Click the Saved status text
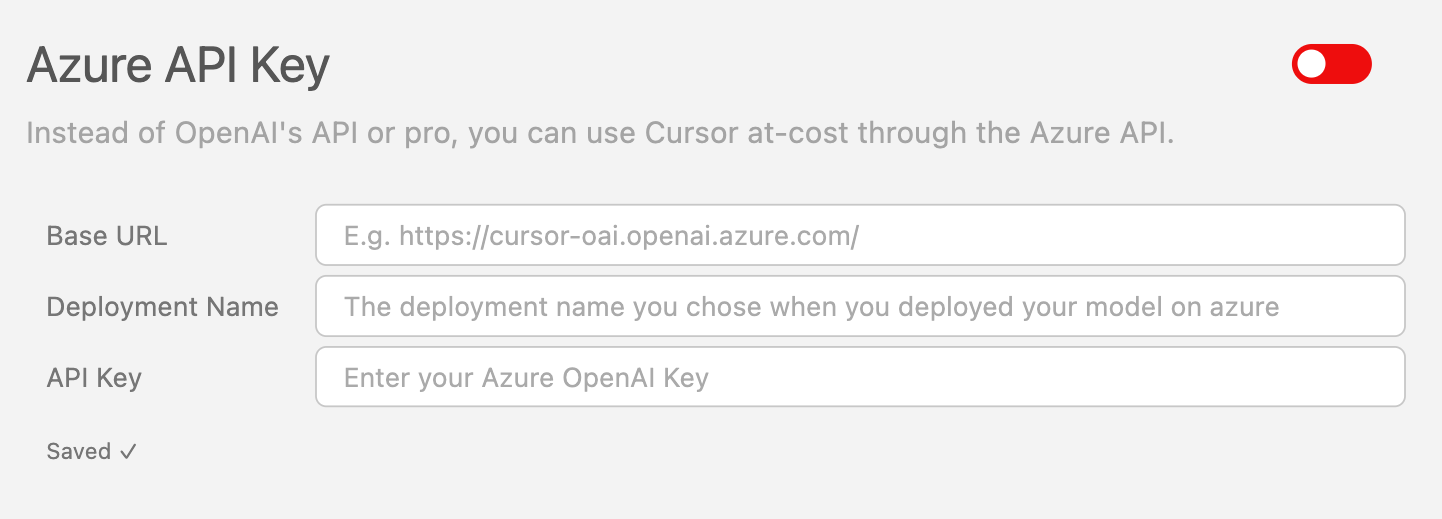Image resolution: width=1442 pixels, height=519 pixels. click(79, 452)
